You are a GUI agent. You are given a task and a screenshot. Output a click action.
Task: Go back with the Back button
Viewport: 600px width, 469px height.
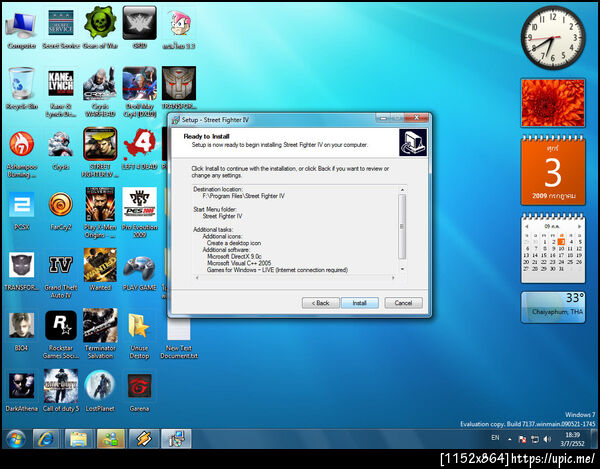(x=320, y=303)
